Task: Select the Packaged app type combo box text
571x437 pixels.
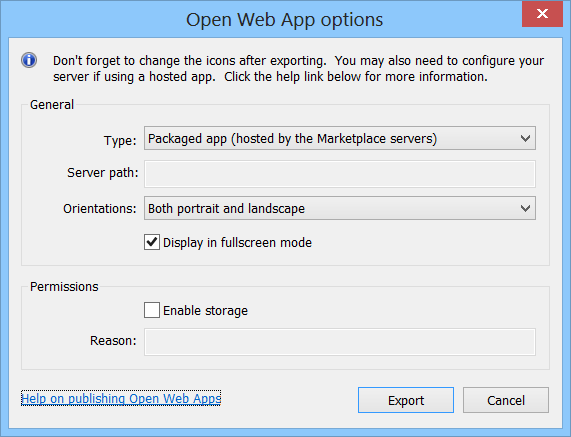Action: coord(292,139)
